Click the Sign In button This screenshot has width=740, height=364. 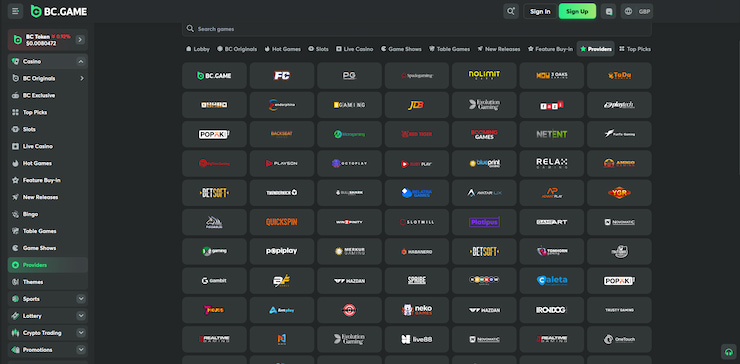point(540,11)
